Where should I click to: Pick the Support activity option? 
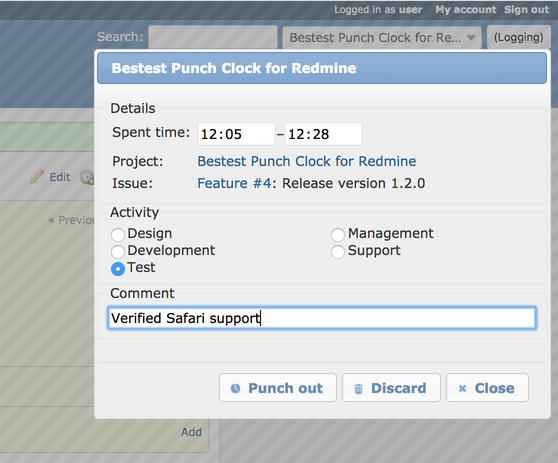pos(338,252)
